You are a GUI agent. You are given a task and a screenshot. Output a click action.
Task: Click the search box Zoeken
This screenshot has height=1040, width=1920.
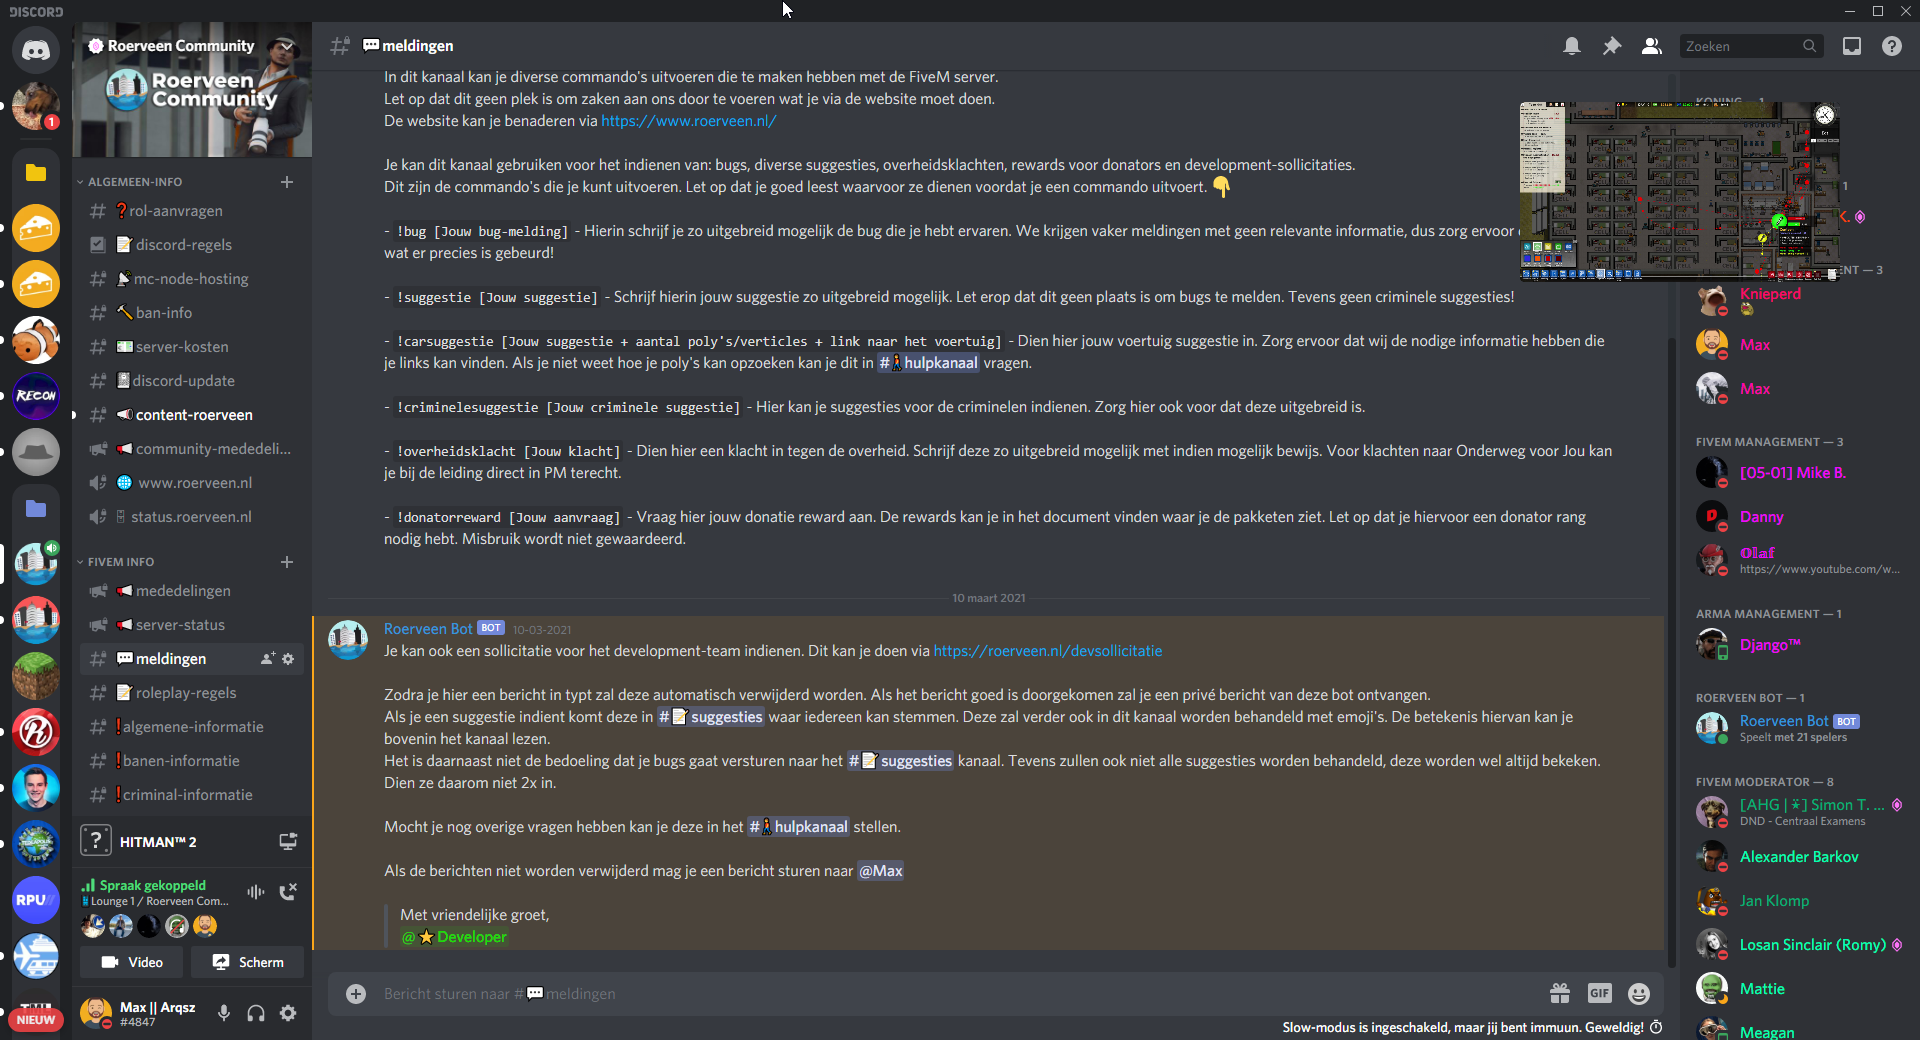(1750, 46)
